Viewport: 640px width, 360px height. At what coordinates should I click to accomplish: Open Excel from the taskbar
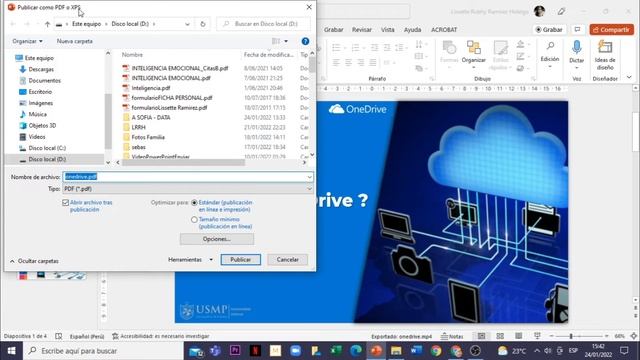tap(336, 351)
